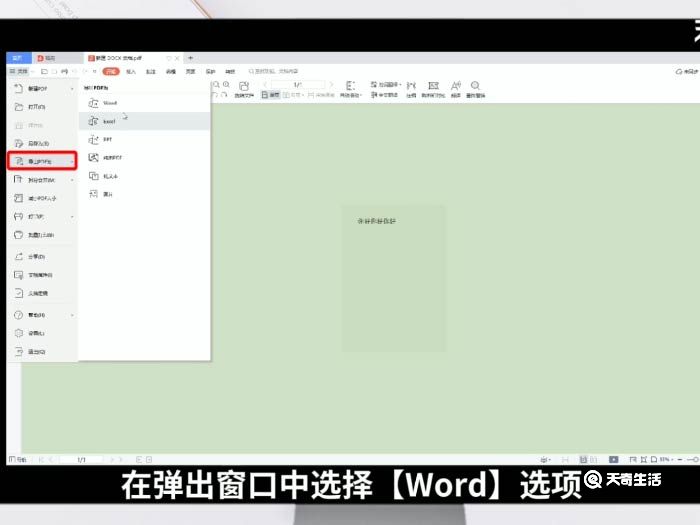
Task: Click Export PDF as menu entry
Action: (42, 161)
